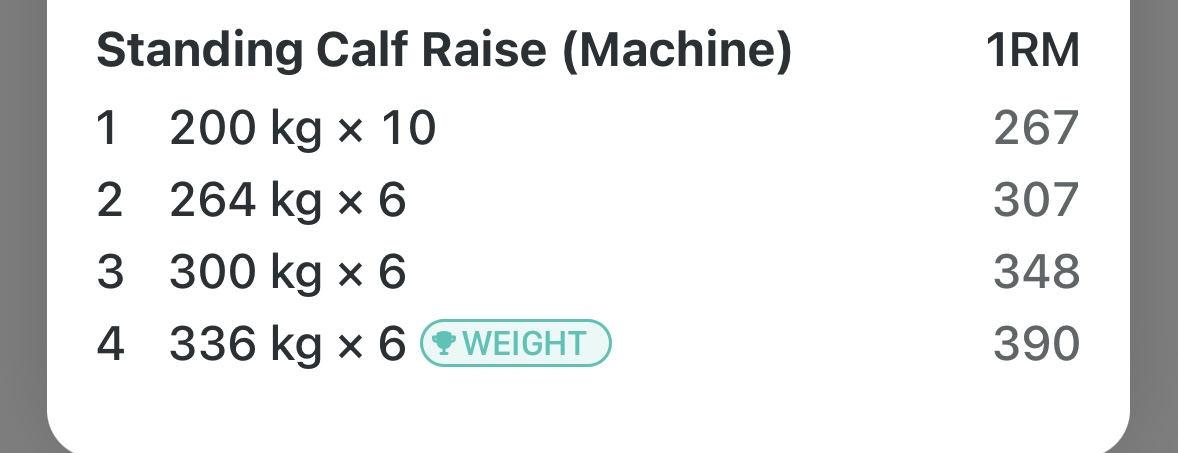Click the 264 kg × 6 set entry

[288, 201]
